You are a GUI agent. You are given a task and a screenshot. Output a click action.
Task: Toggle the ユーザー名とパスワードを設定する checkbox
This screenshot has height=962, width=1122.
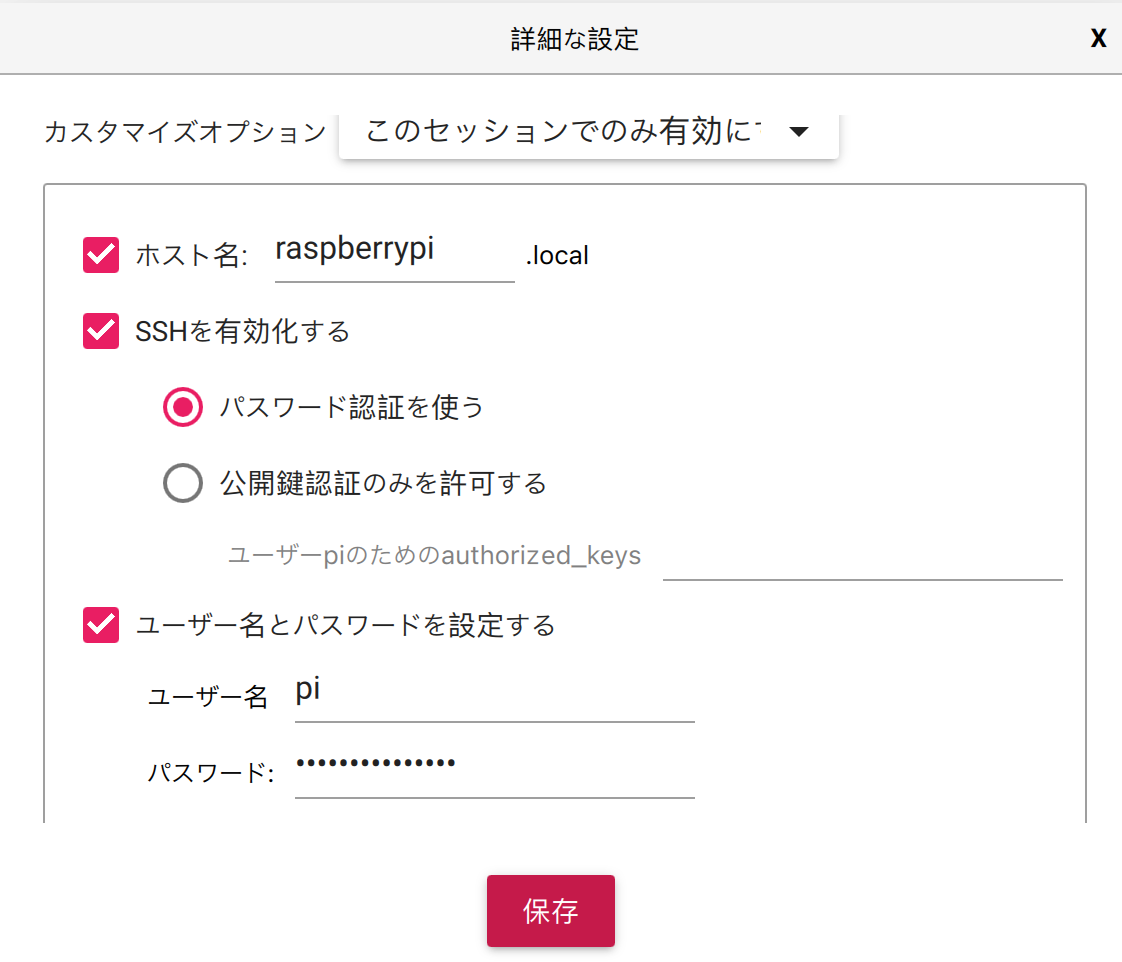click(x=101, y=625)
